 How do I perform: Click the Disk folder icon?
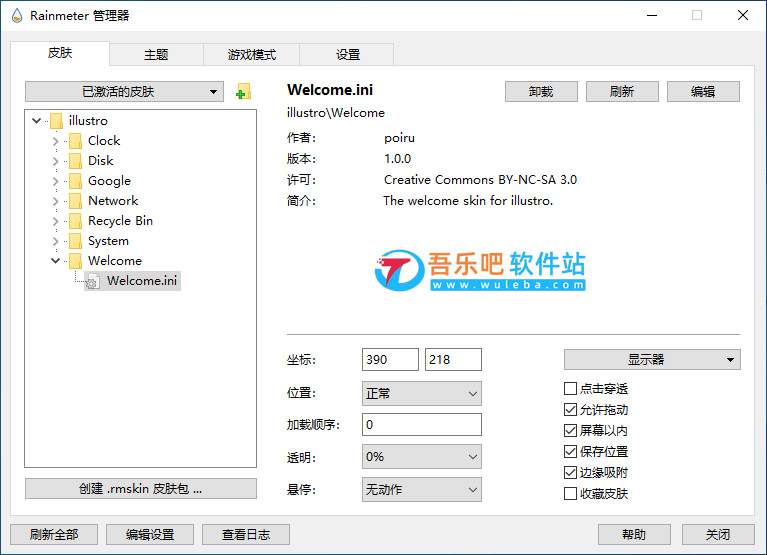click(x=75, y=161)
